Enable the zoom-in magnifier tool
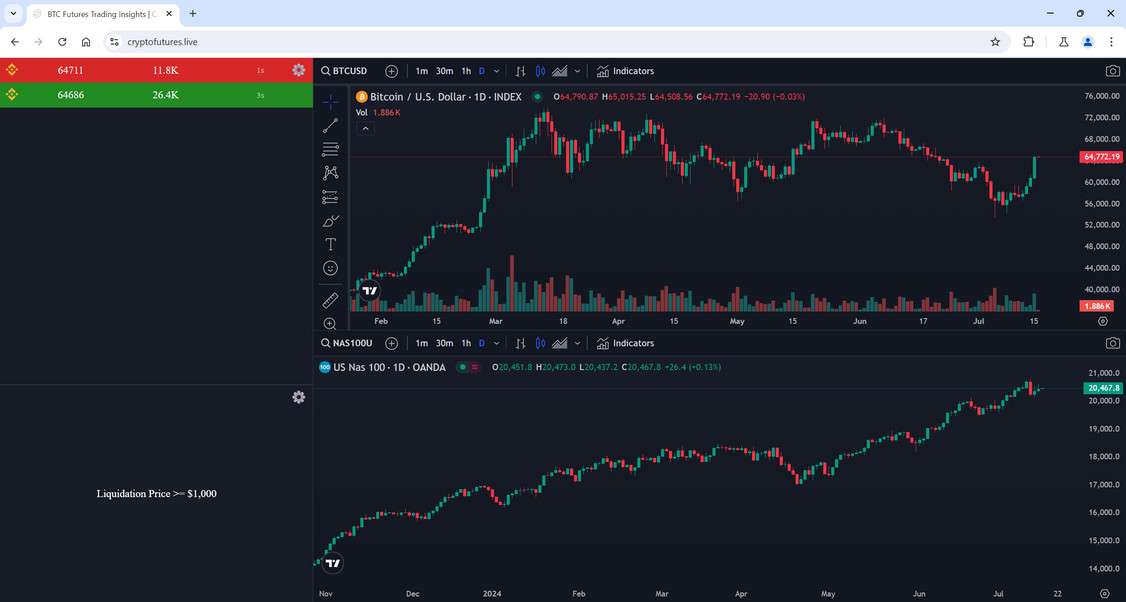Viewport: 1126px width, 602px height. [330, 323]
